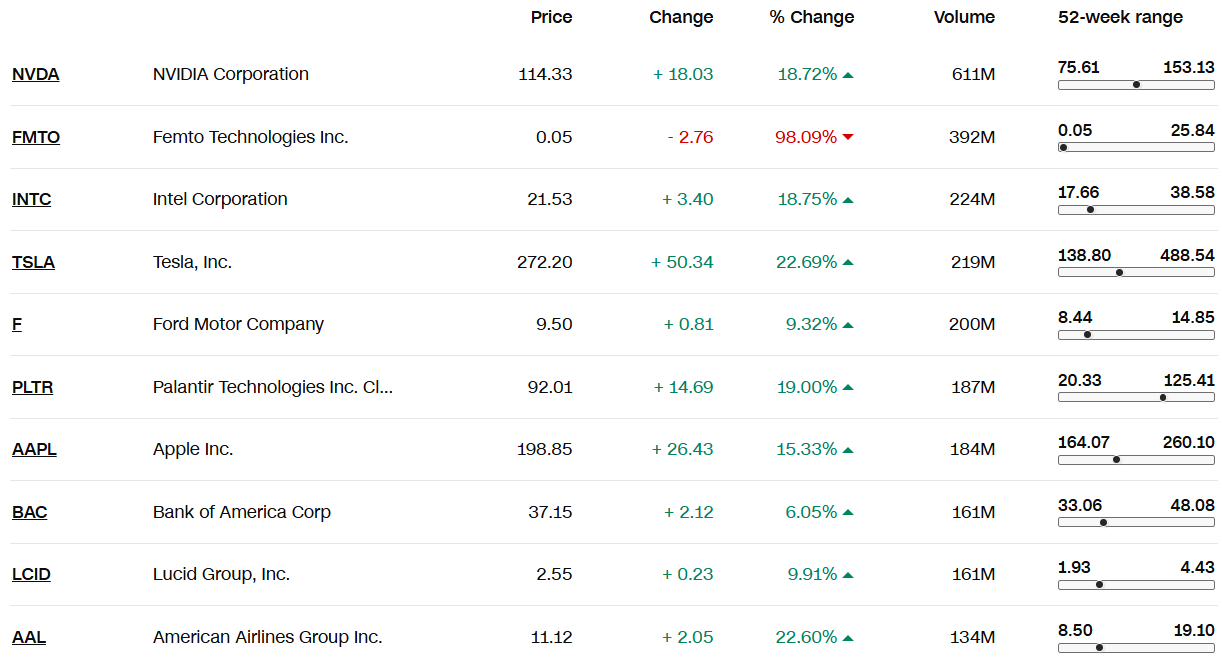Click the up arrow next to Intel's 18.75%

pyautogui.click(x=848, y=200)
